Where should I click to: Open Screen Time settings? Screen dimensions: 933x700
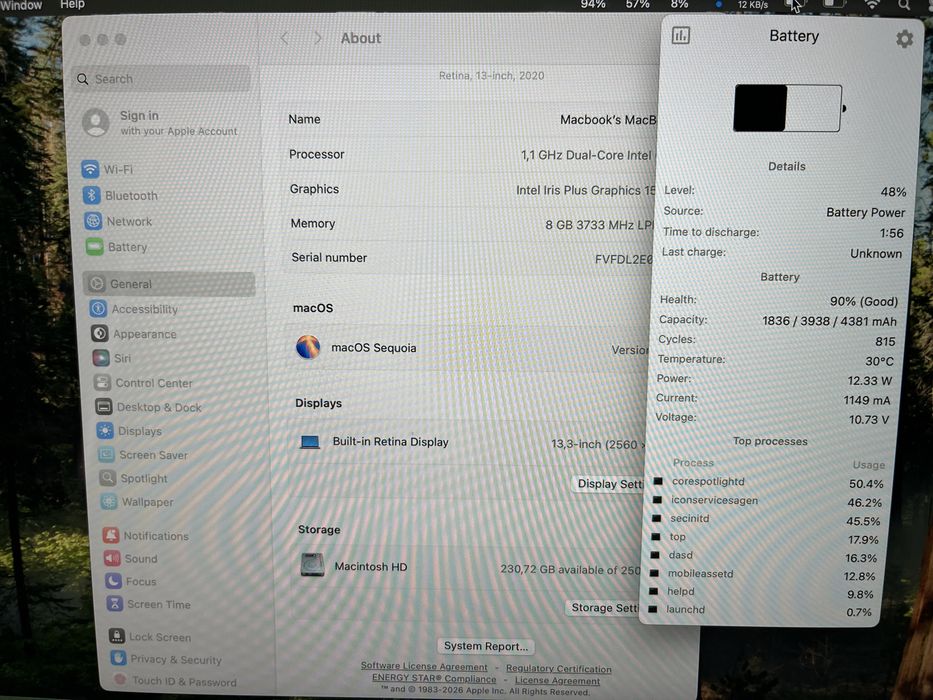[149, 604]
